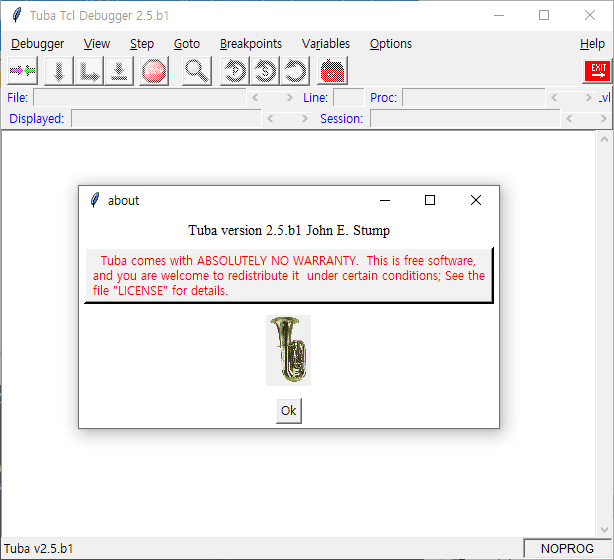Click the red STOP sign icon
The image size is (614, 560).
tap(154, 71)
